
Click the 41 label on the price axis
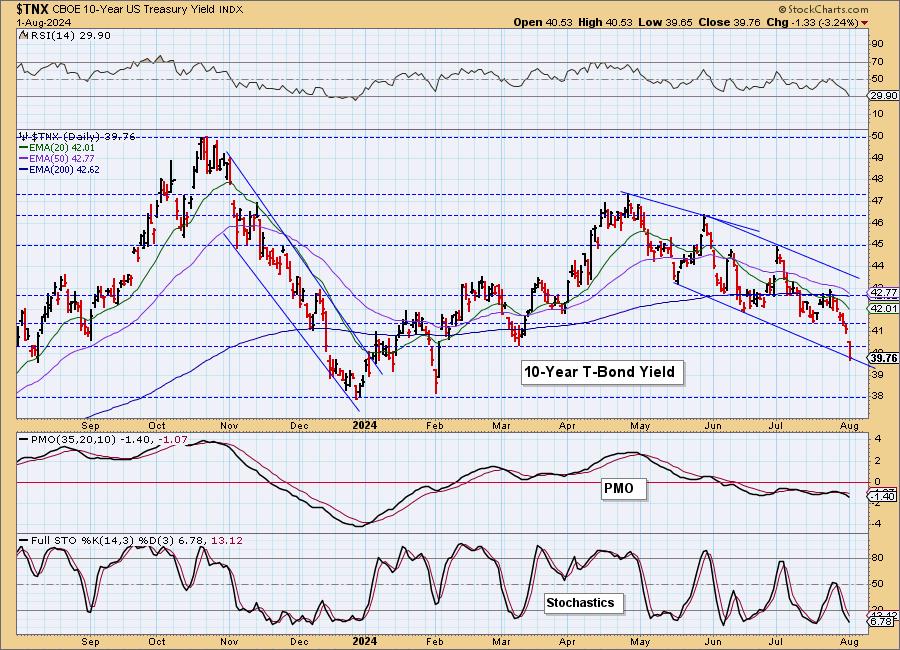878,331
